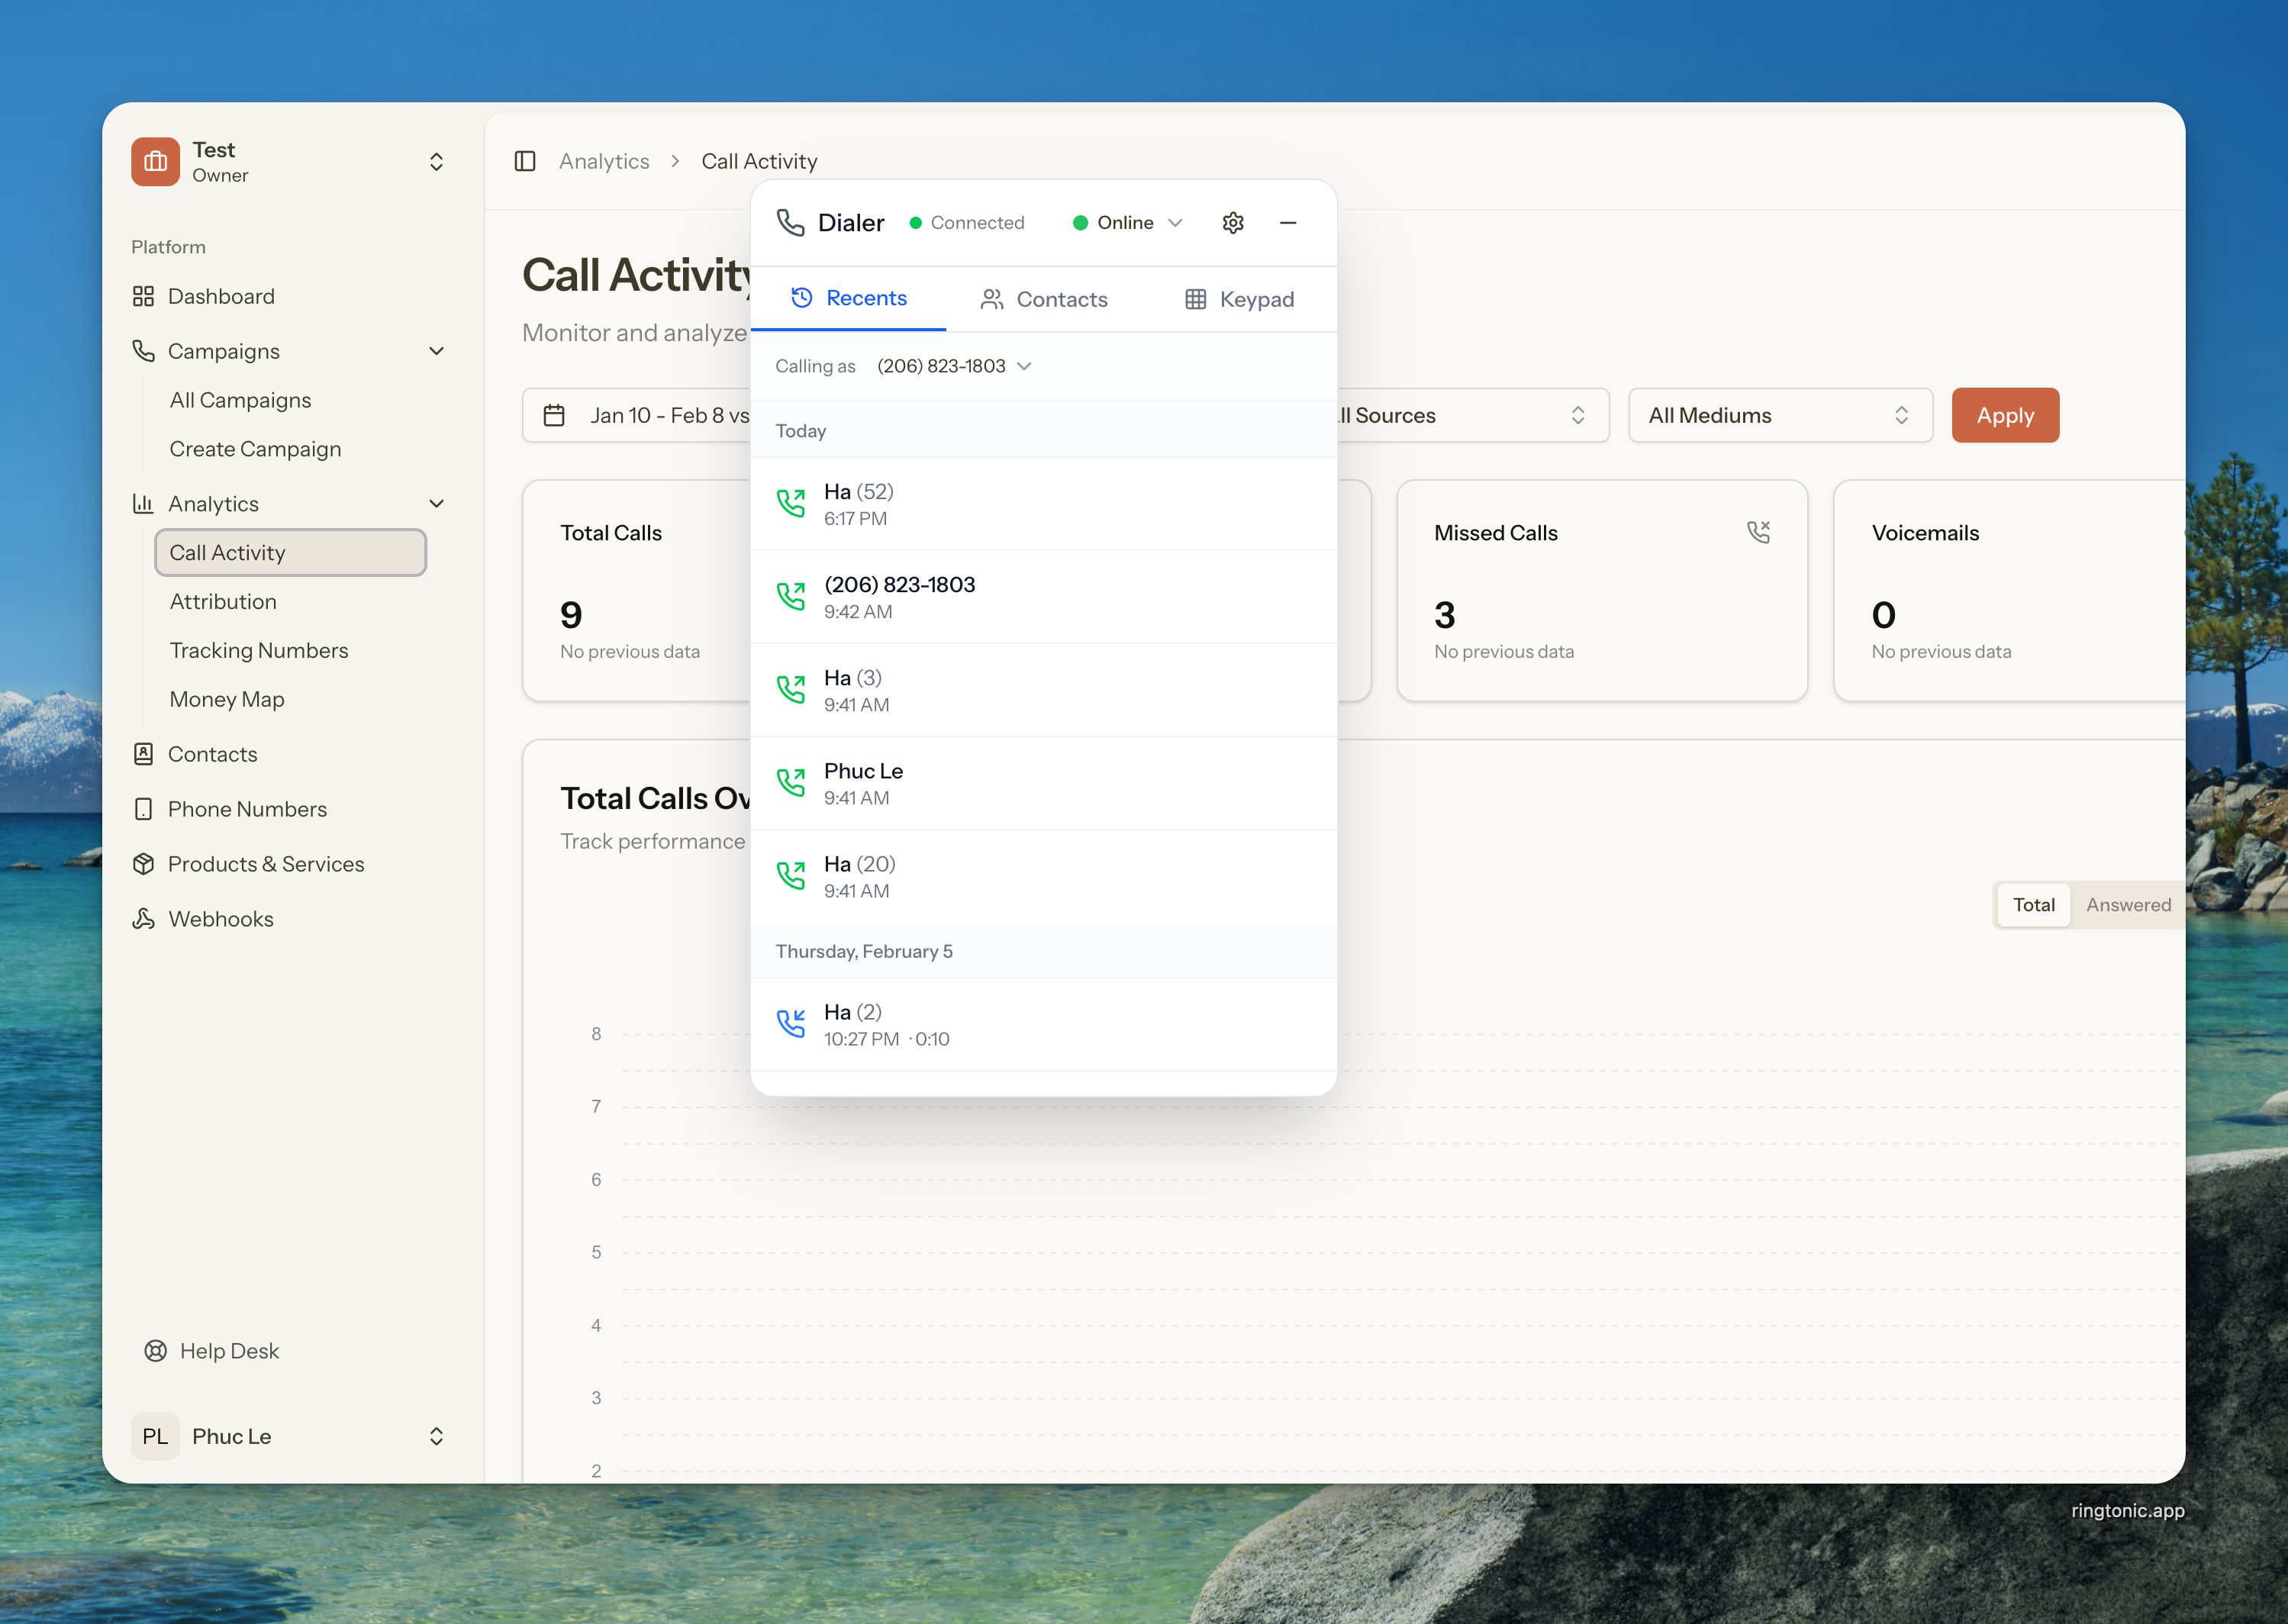Screen dimensions: 2288x1624
Task: Click the Missed Calls phone icon
Action: [1758, 532]
